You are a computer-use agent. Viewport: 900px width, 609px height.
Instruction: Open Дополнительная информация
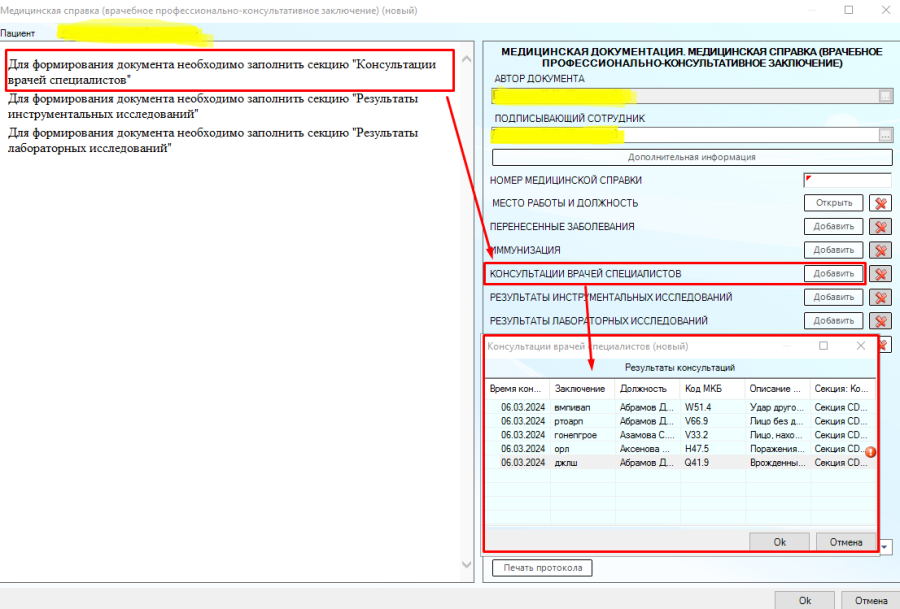pos(692,157)
